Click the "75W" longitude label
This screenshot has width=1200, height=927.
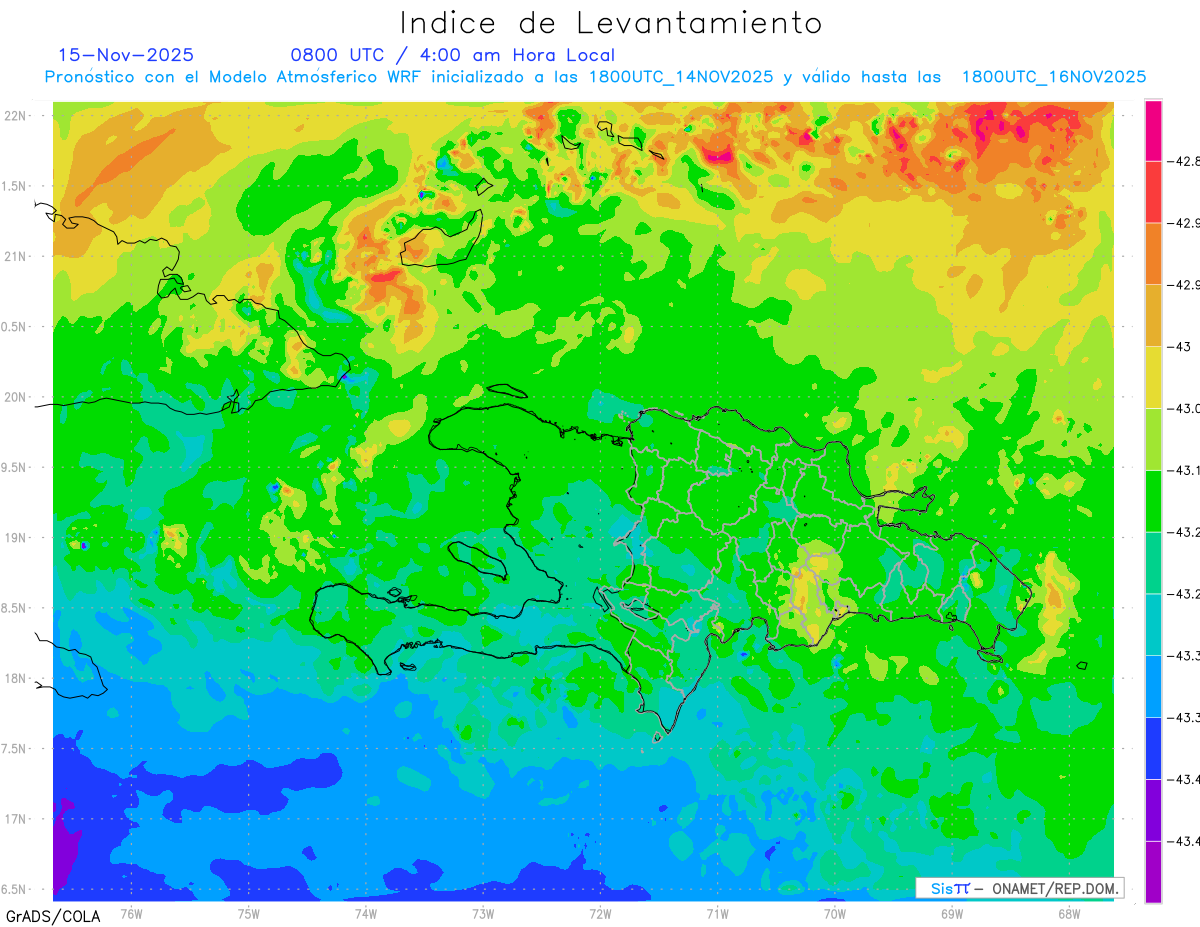click(x=249, y=914)
